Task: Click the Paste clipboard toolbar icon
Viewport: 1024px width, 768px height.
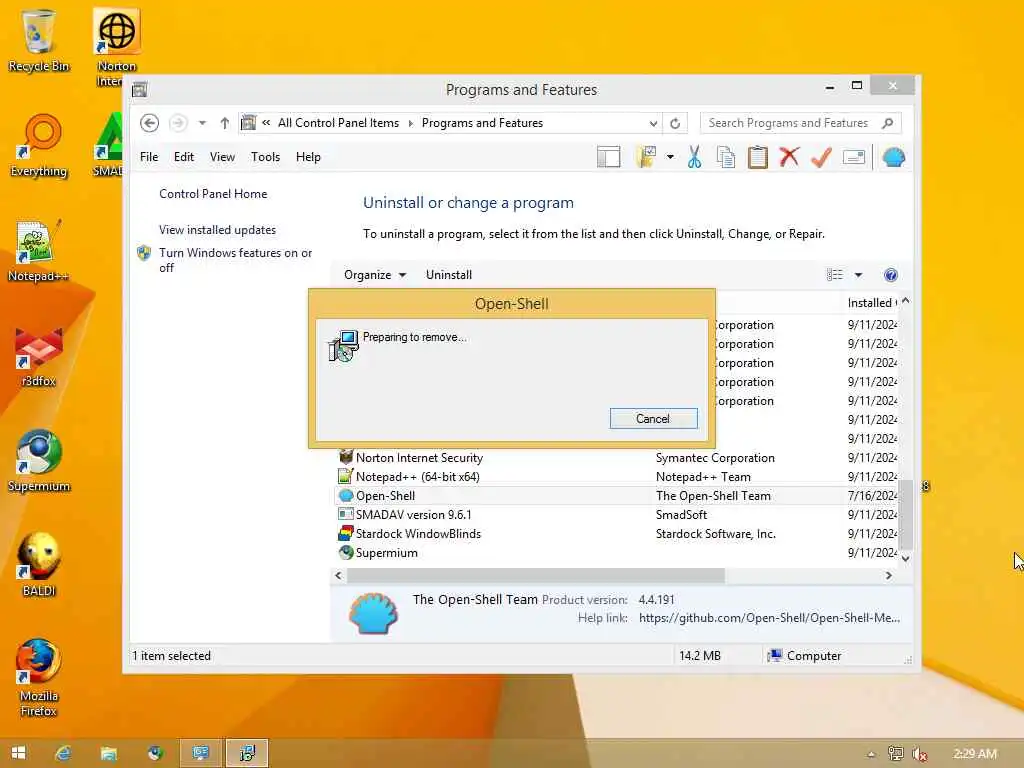Action: (x=758, y=157)
